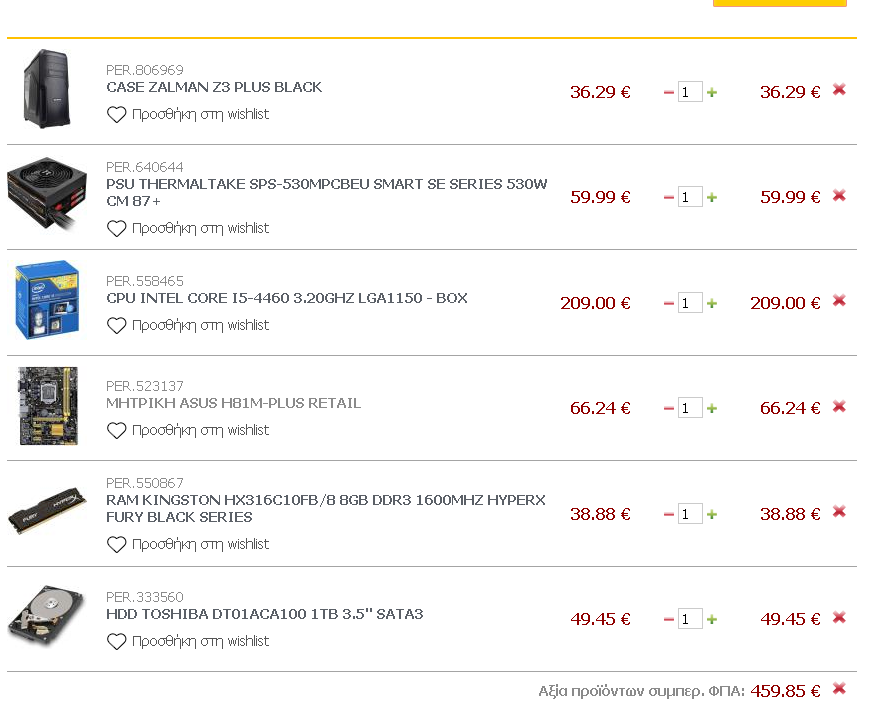Click the heart icon for the ASUS motherboard
Screen dimensions: 885x719
(x=117, y=430)
